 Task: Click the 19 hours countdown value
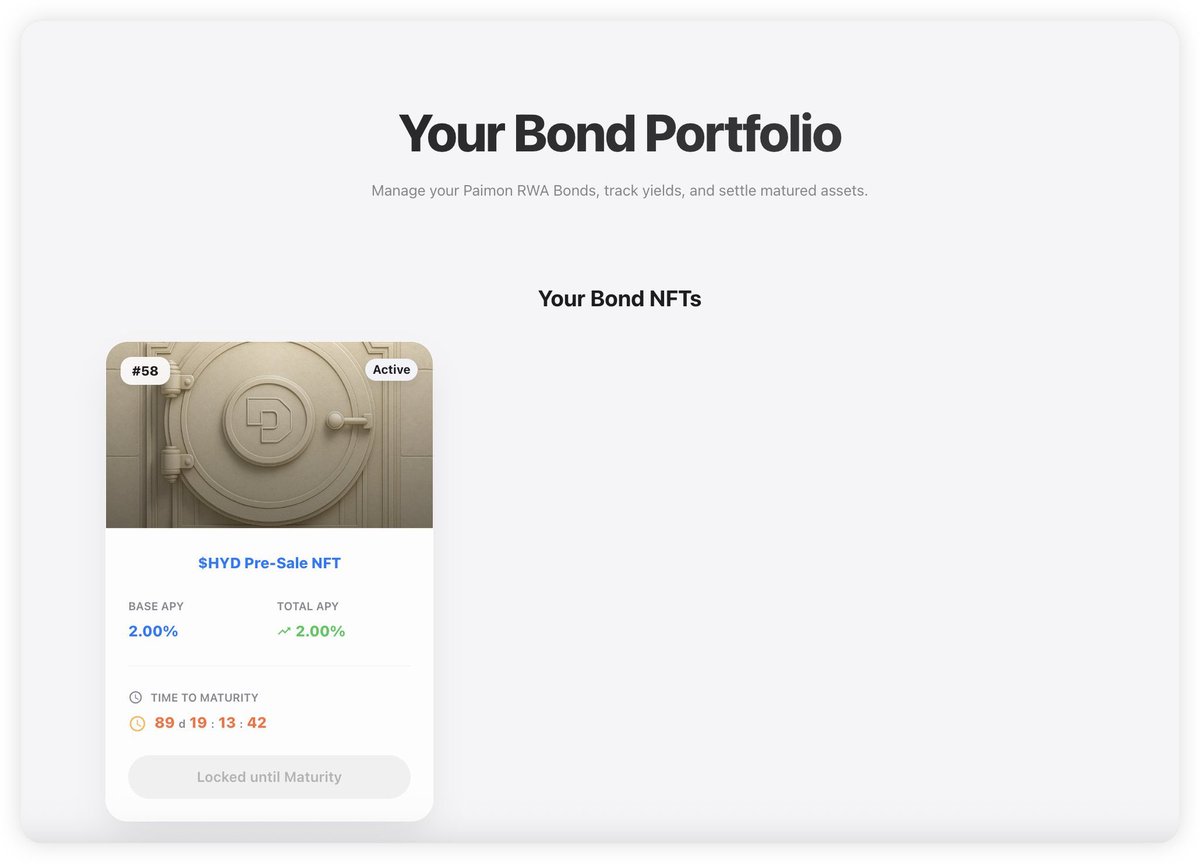(x=198, y=723)
